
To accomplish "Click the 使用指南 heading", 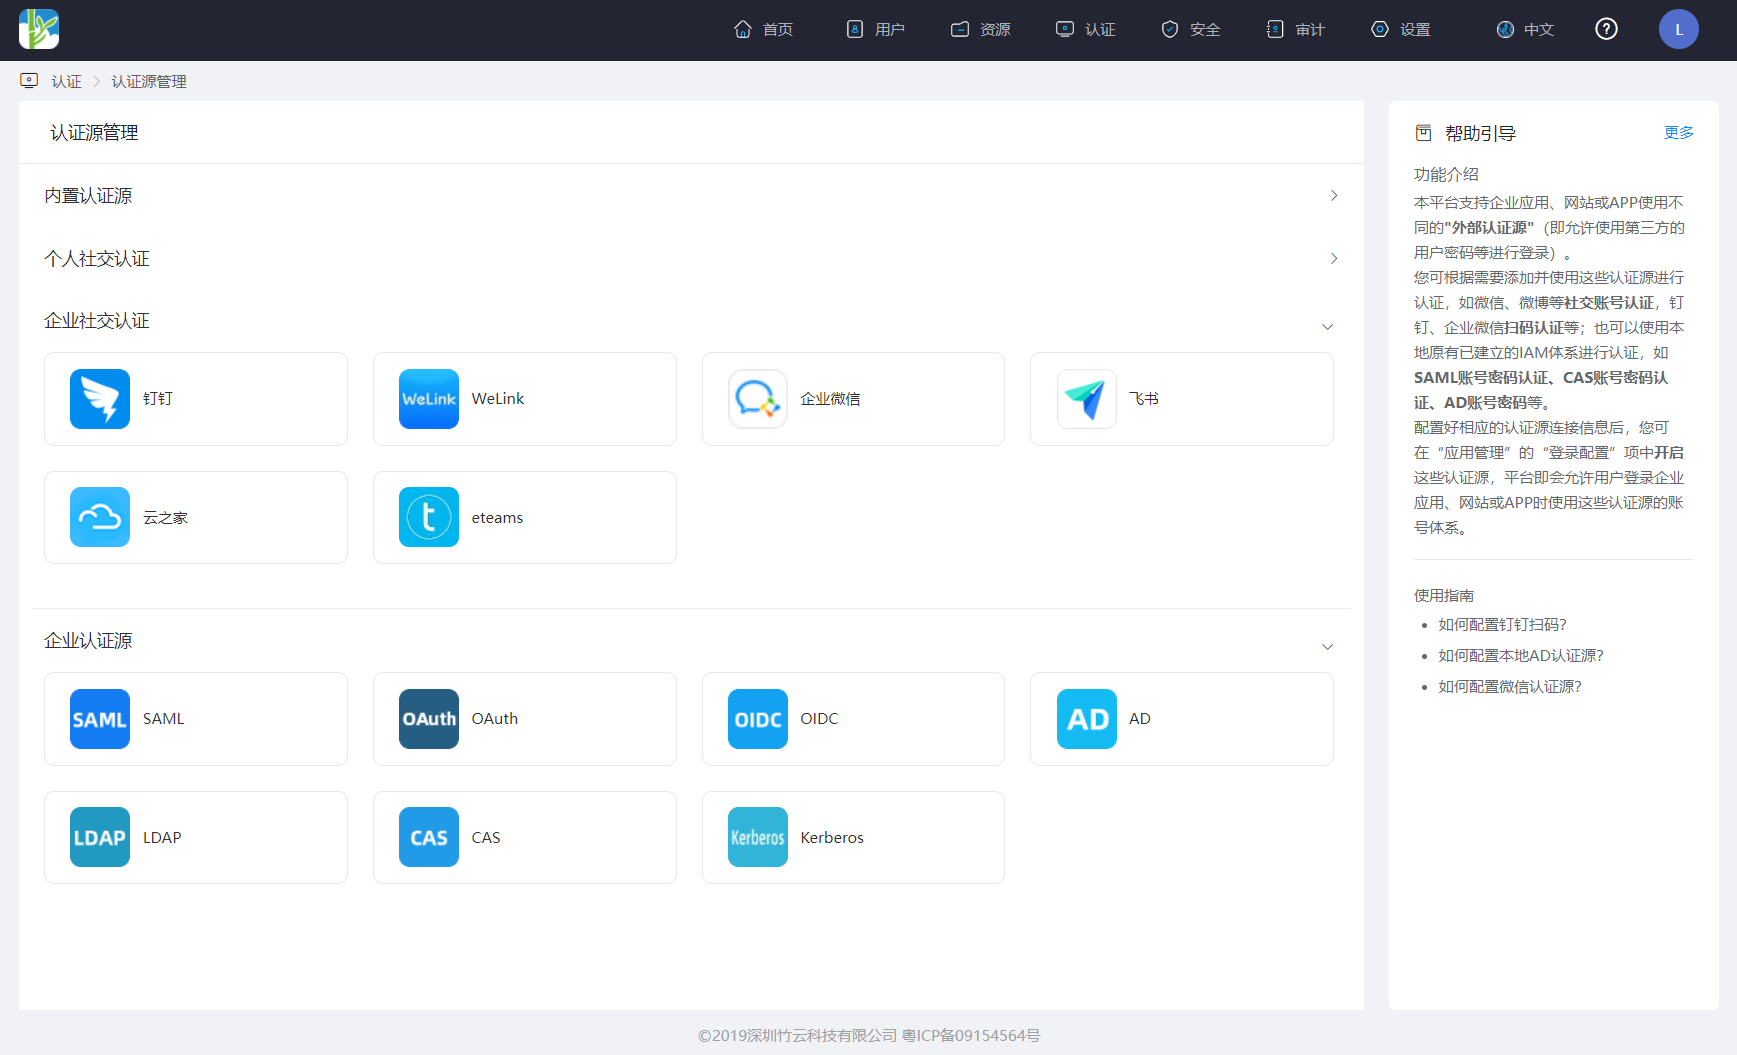I will [x=1444, y=596].
